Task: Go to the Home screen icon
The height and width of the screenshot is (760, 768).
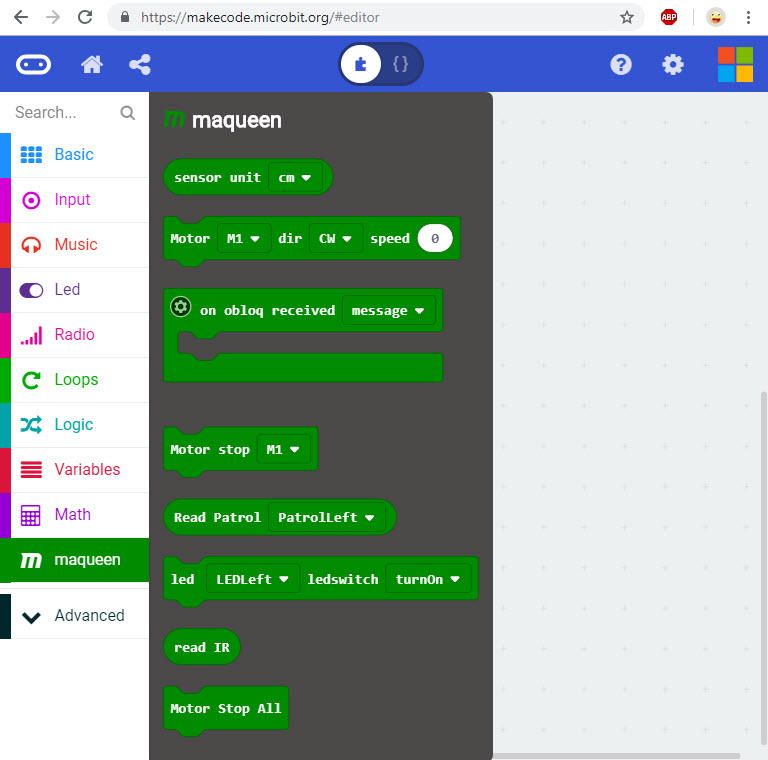Action: [92, 65]
